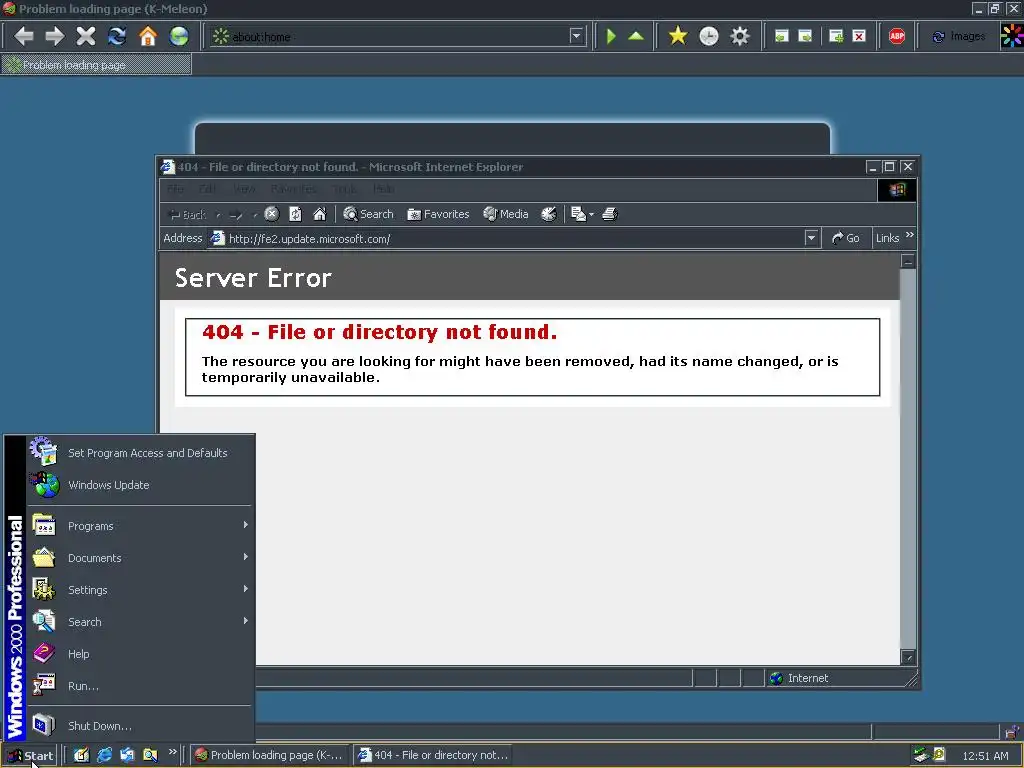Click Back in Internet Explorer

coord(187,214)
